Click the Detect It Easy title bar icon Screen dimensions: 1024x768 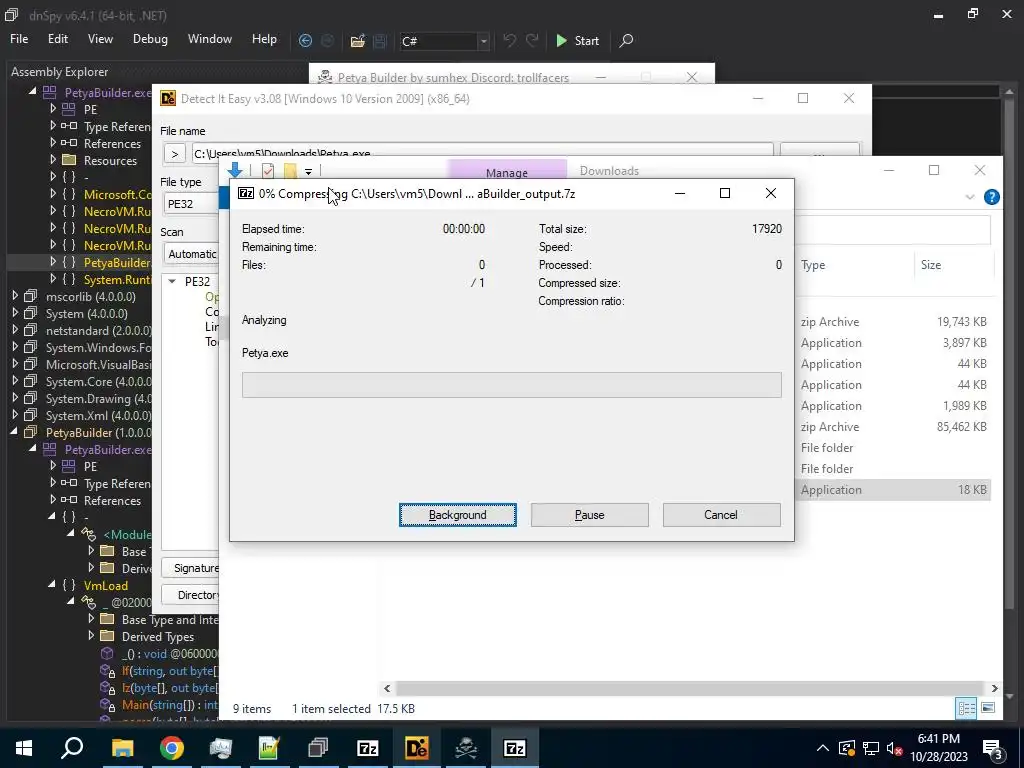coord(168,99)
